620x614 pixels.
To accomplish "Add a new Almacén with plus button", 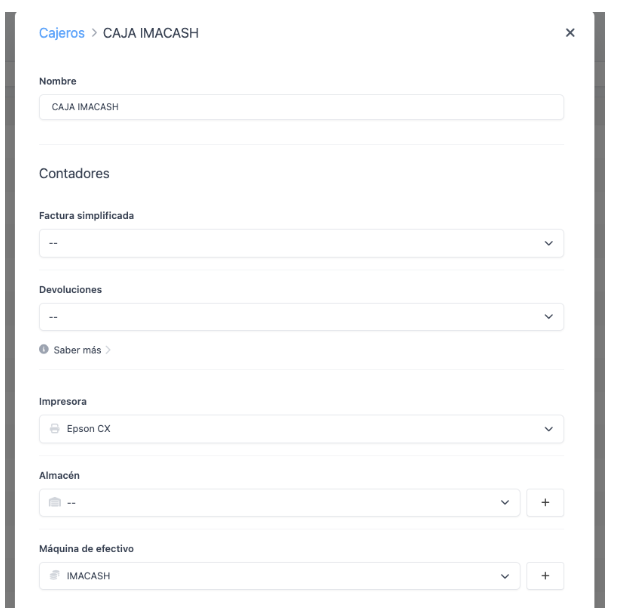I will [x=545, y=503].
